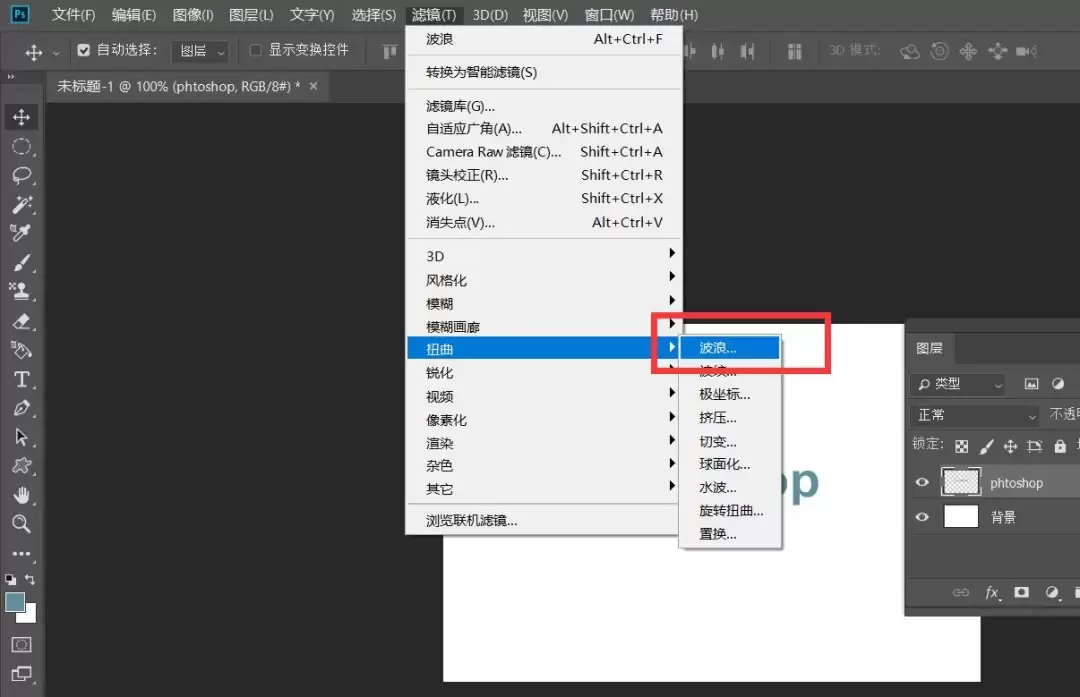Select the Lasso tool
The height and width of the screenshot is (697, 1080).
[21, 176]
